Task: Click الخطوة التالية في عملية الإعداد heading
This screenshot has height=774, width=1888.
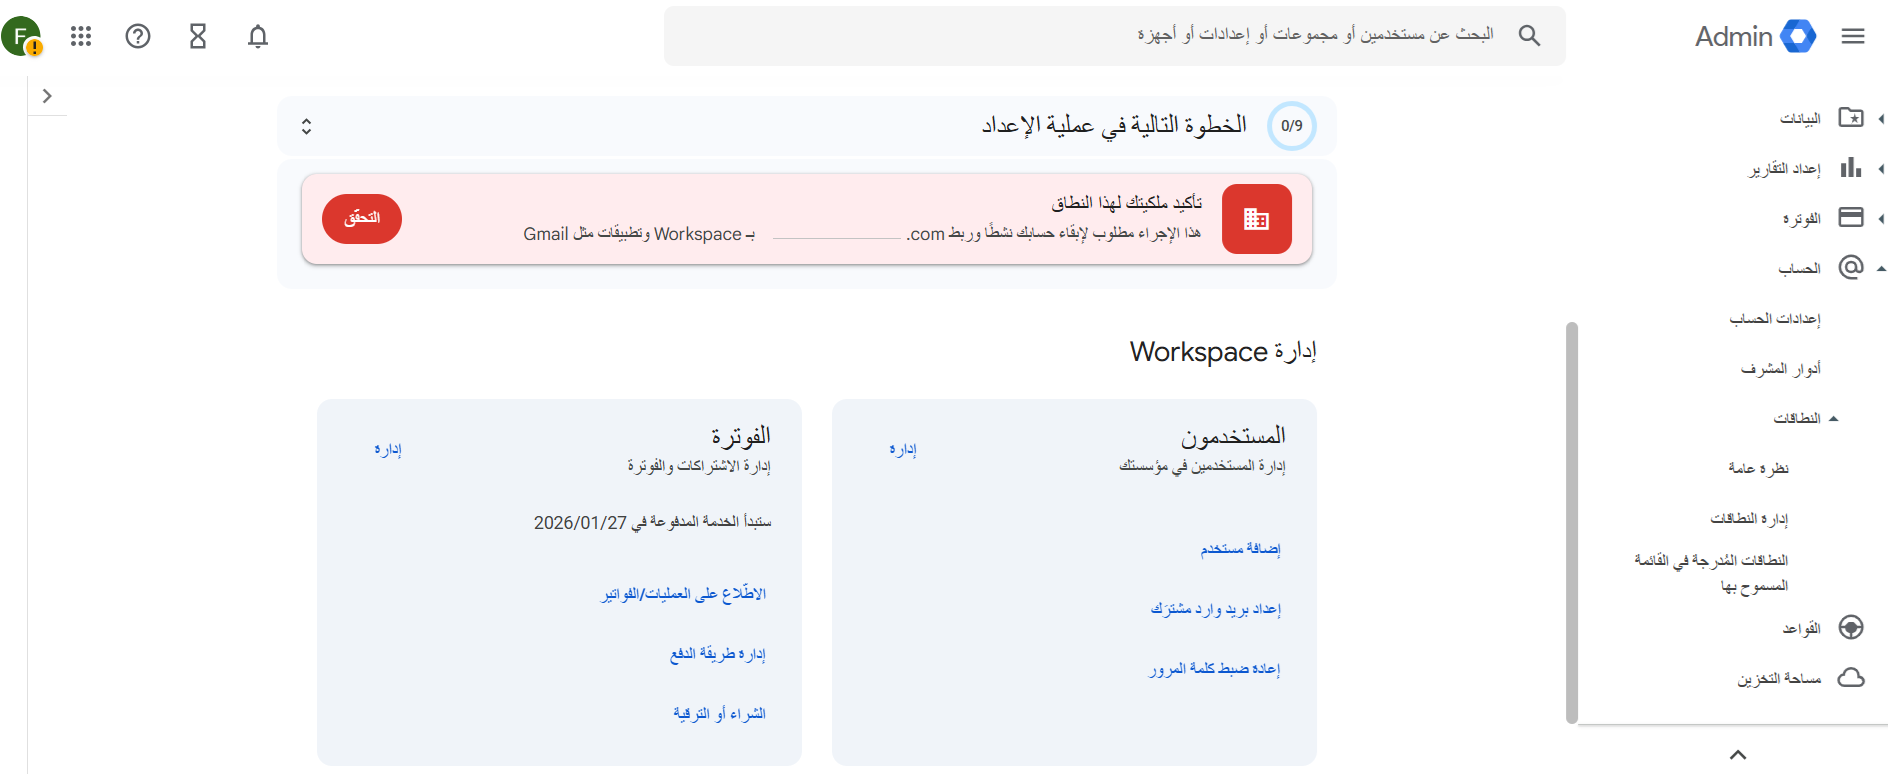Action: 1114,125
